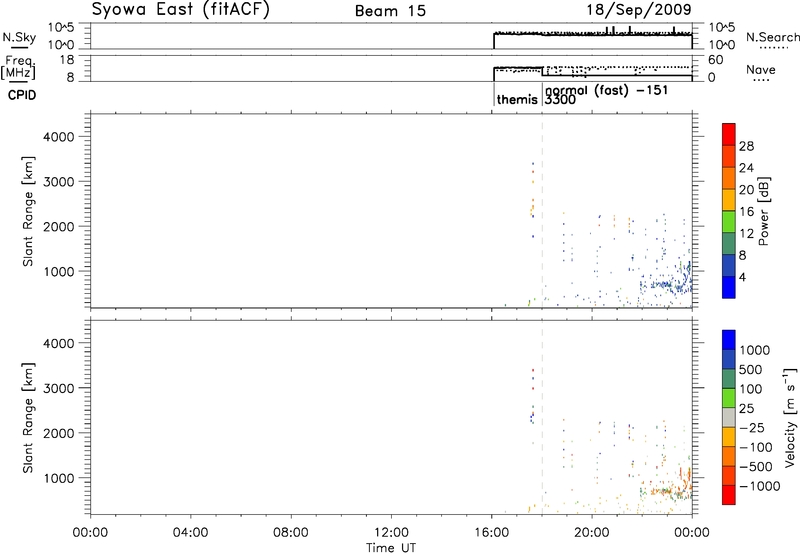
Task: Select the Beam 15 label
Action: tap(390, 11)
